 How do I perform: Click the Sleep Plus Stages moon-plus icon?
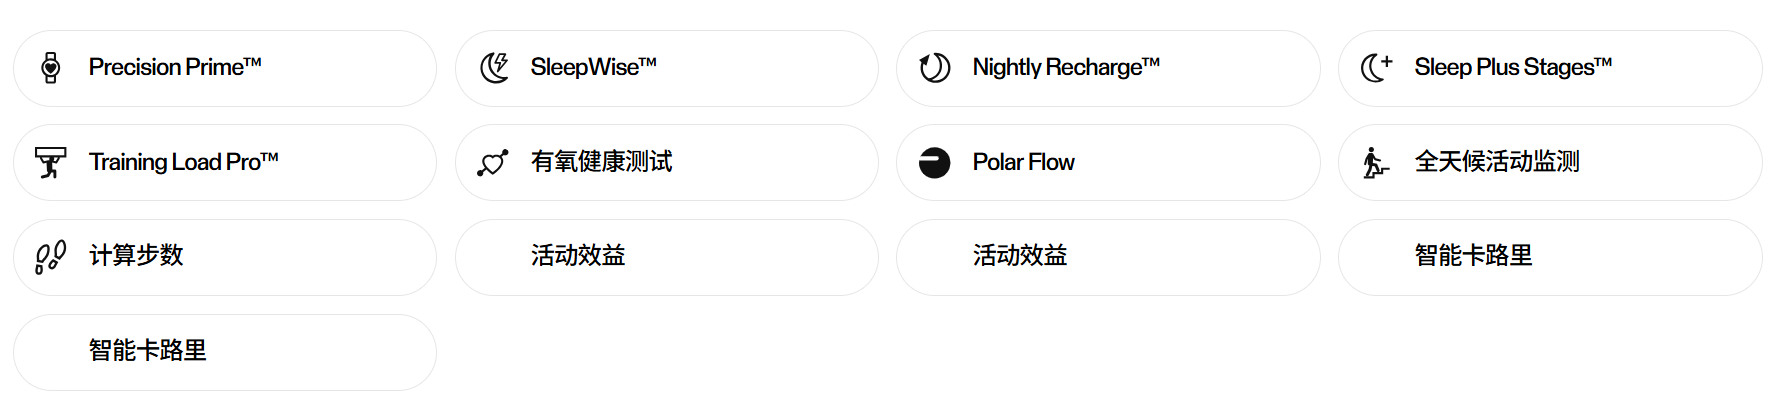coord(1376,68)
